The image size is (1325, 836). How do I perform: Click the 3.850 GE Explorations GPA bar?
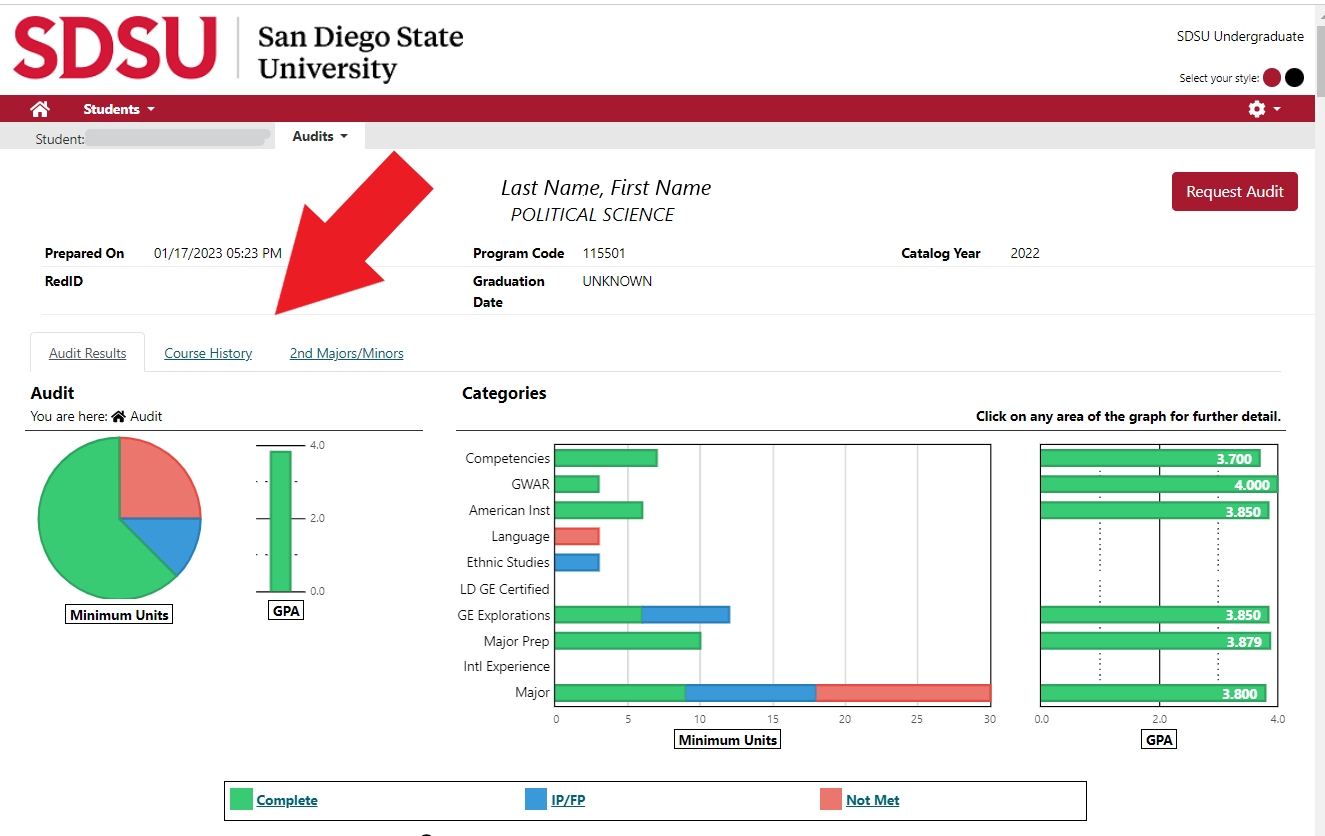1155,614
